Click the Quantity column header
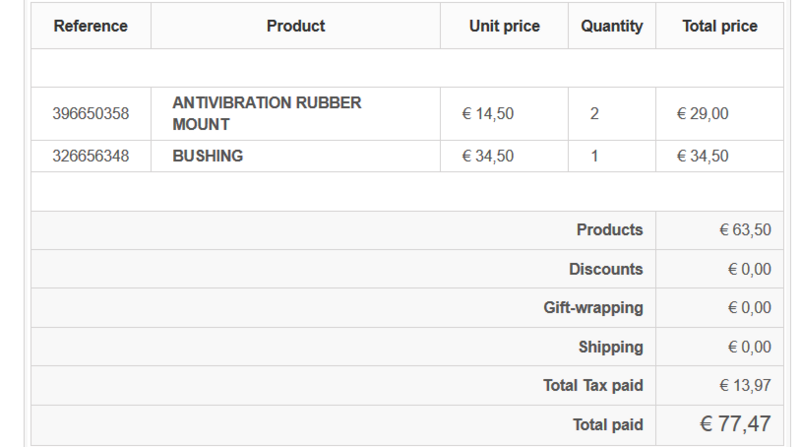Screen dimensions: 800x447 612,26
